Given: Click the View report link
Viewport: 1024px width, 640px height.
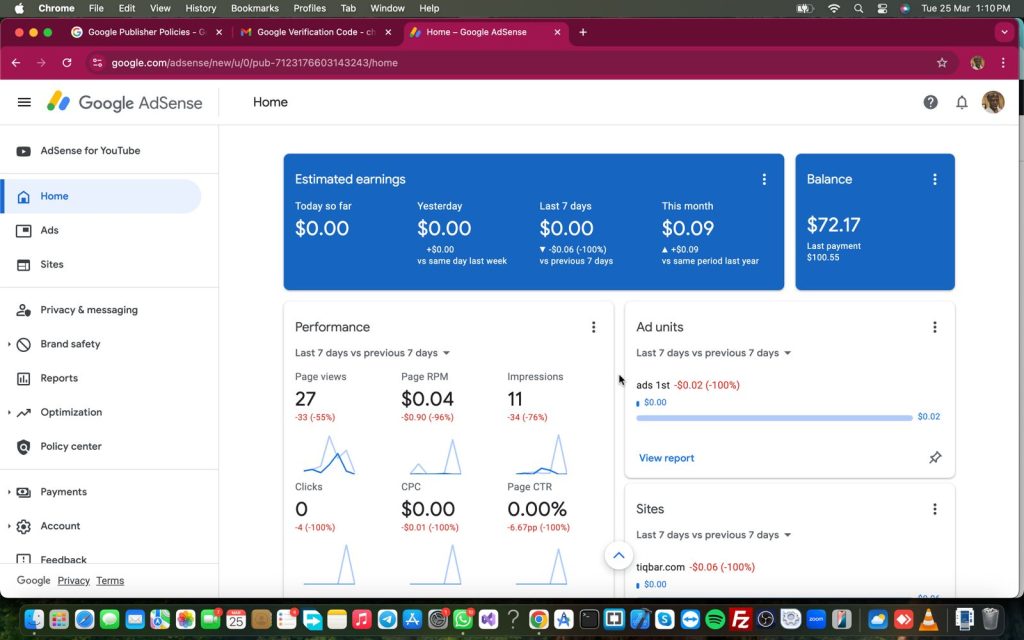Looking at the screenshot, I should tap(666, 458).
